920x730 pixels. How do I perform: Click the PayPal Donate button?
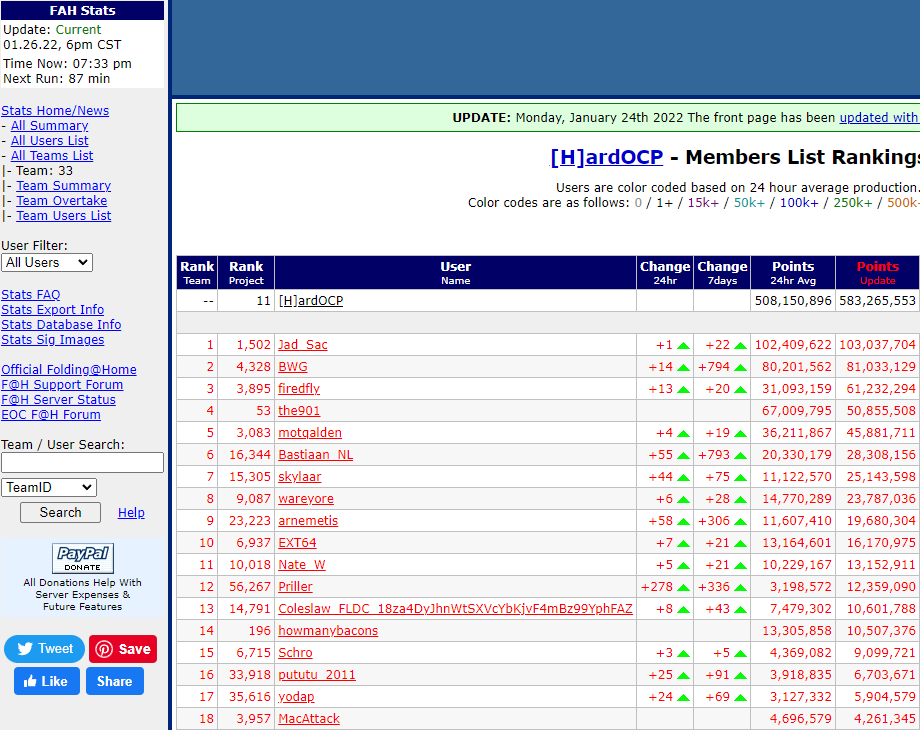click(x=83, y=558)
